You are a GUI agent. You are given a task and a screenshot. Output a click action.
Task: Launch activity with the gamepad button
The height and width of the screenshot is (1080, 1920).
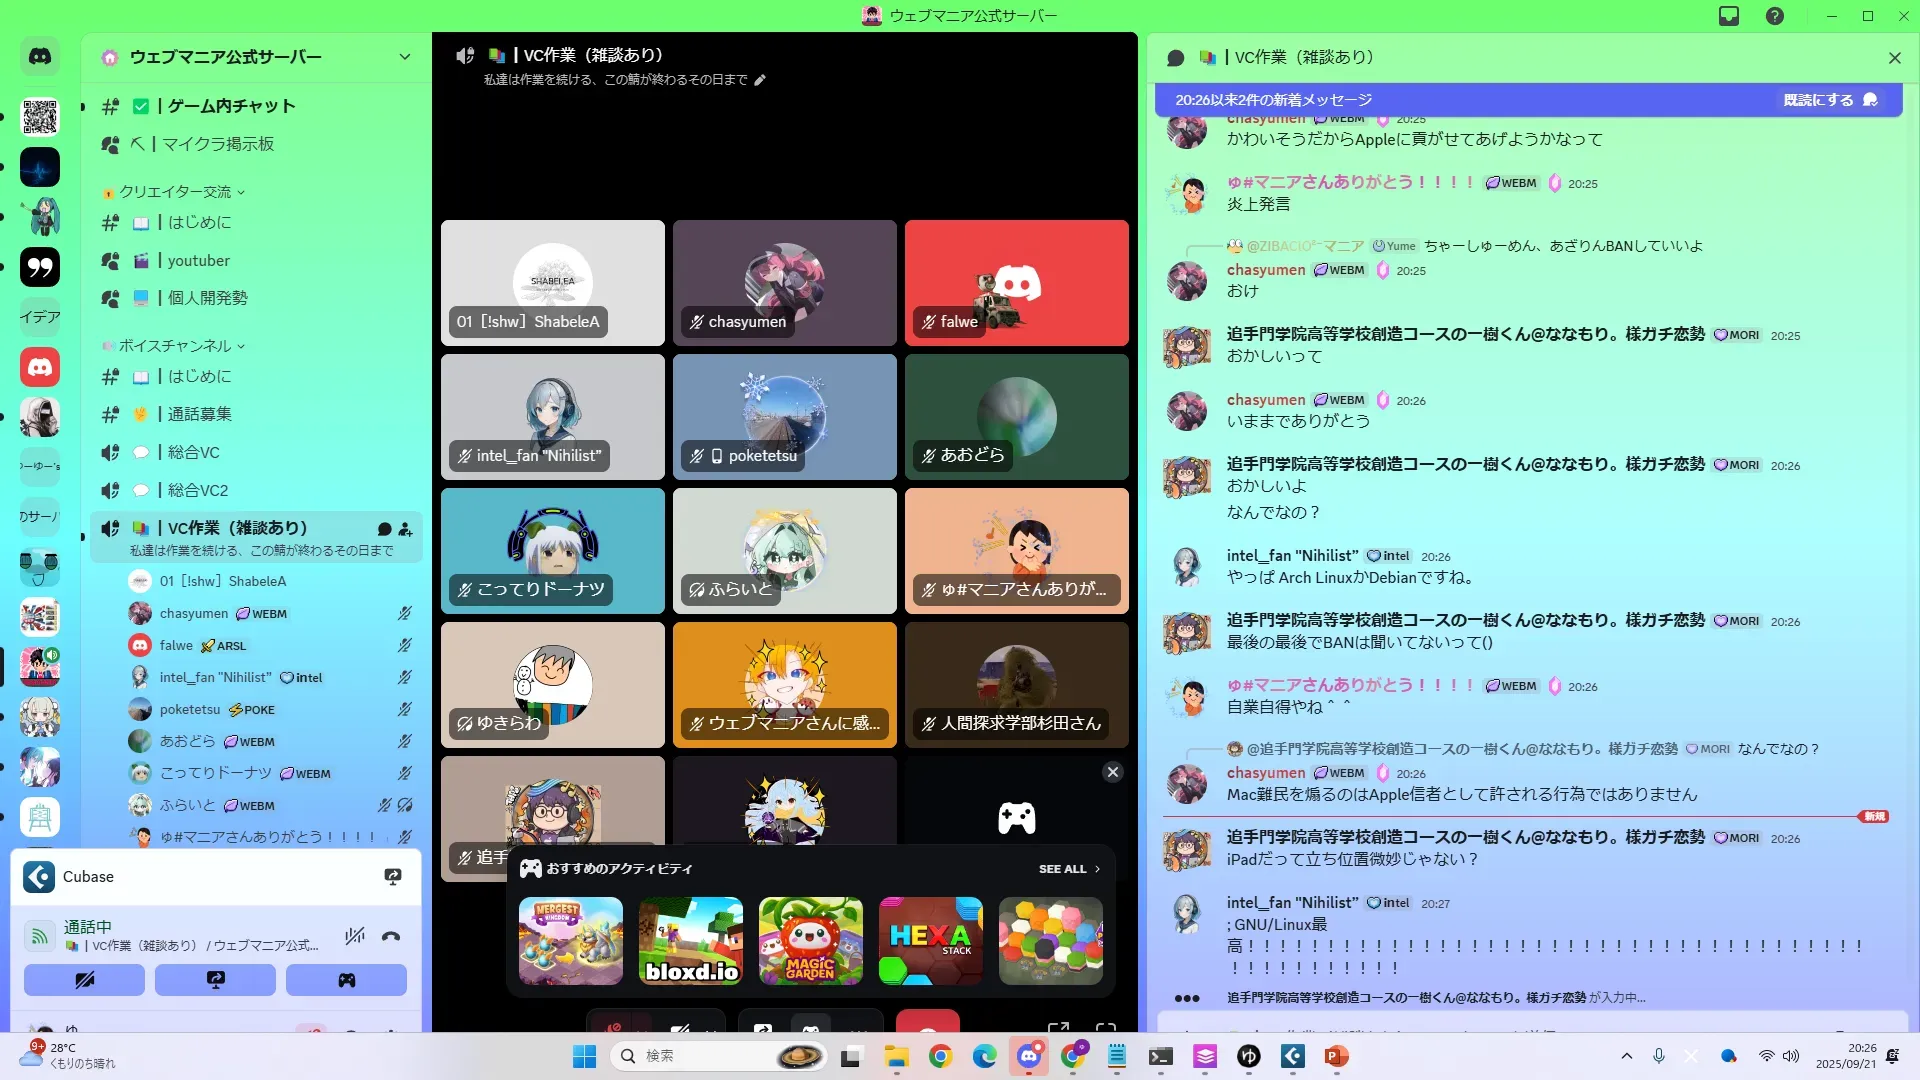(346, 980)
